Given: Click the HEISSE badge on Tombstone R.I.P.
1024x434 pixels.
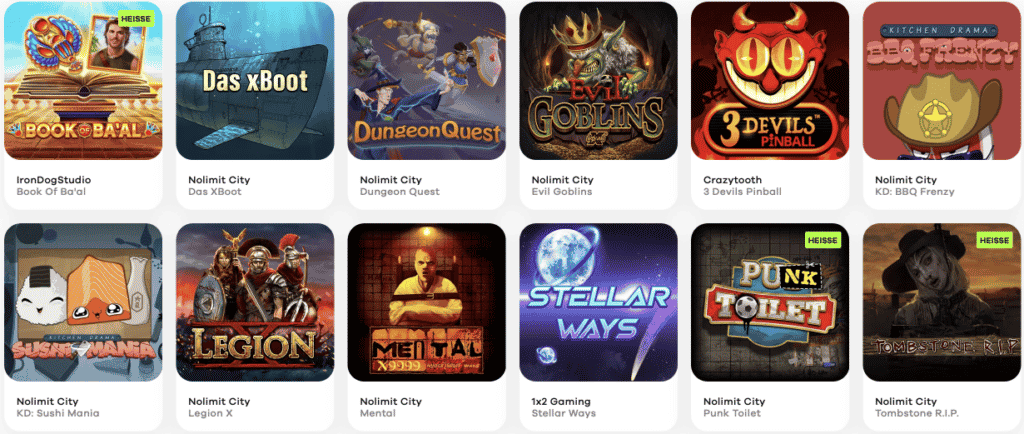Looking at the screenshot, I should [995, 241].
